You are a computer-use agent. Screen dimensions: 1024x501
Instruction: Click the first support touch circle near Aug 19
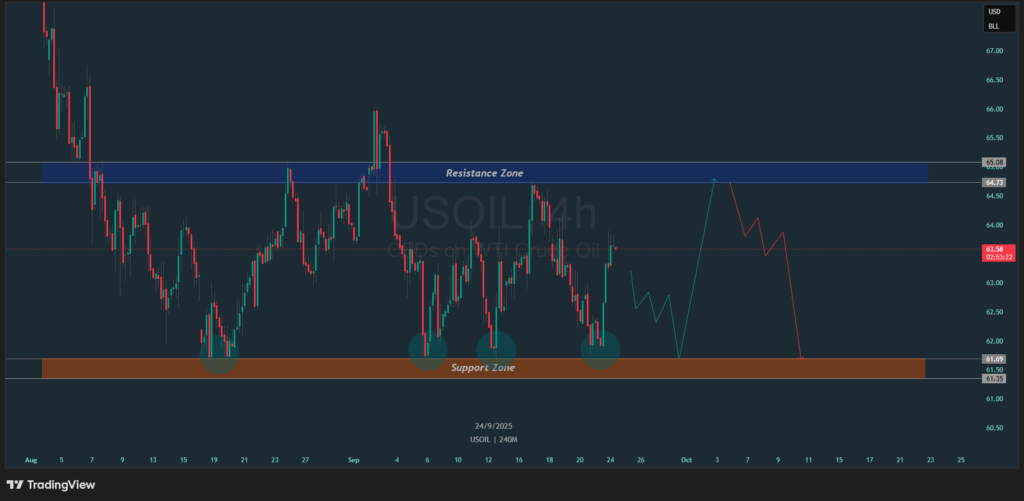coord(219,355)
